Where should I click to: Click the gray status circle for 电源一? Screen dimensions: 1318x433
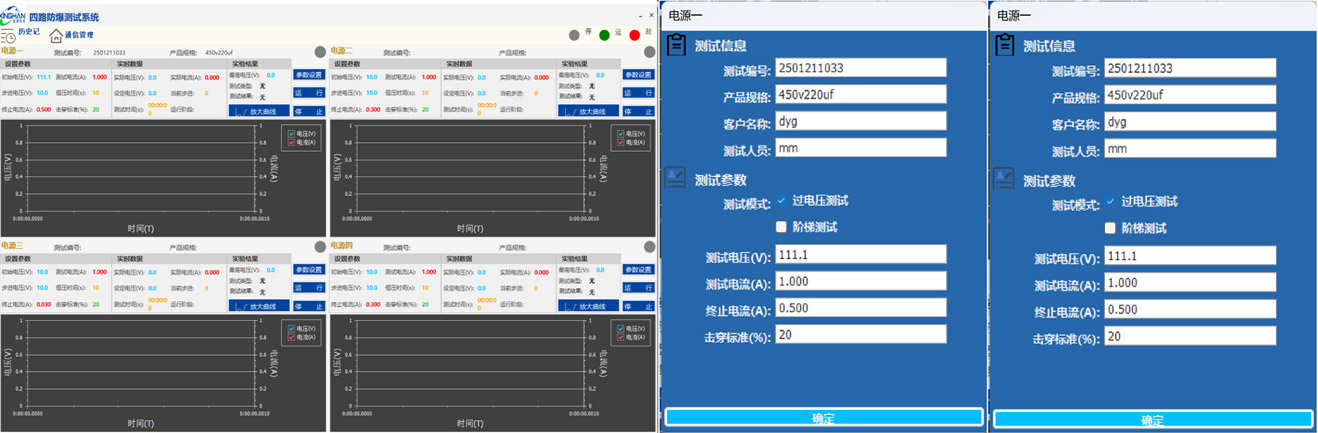(x=320, y=52)
